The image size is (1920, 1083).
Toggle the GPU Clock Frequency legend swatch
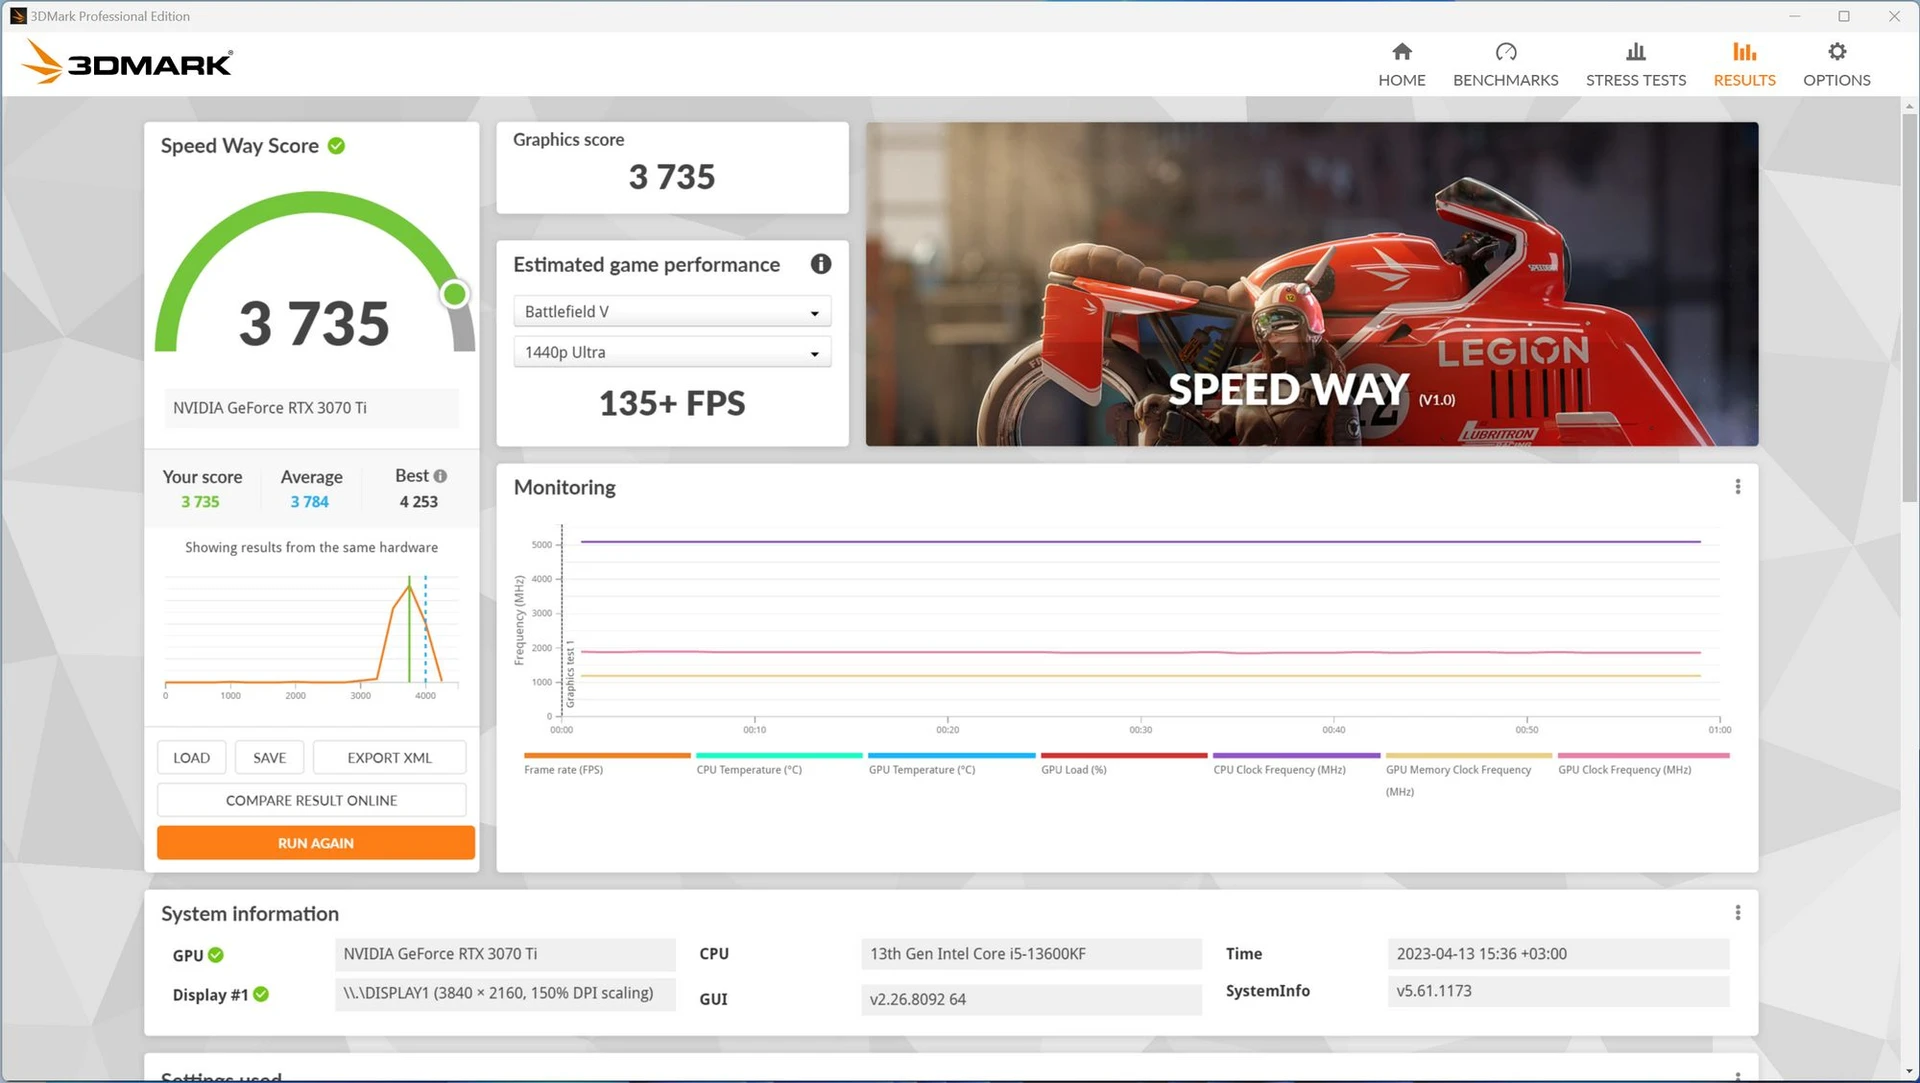tap(1643, 756)
